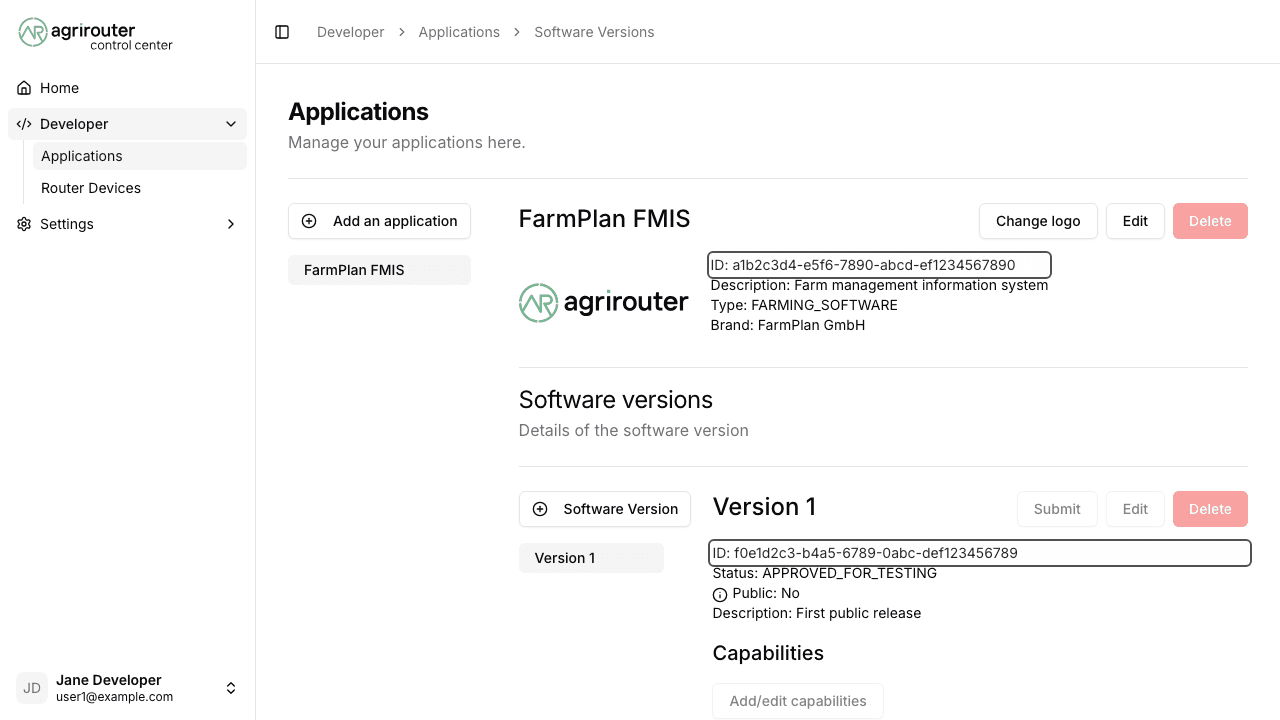This screenshot has height=720, width=1280.
Task: Click the Status: APPROVED_FOR_TESTING text
Action: tap(825, 573)
